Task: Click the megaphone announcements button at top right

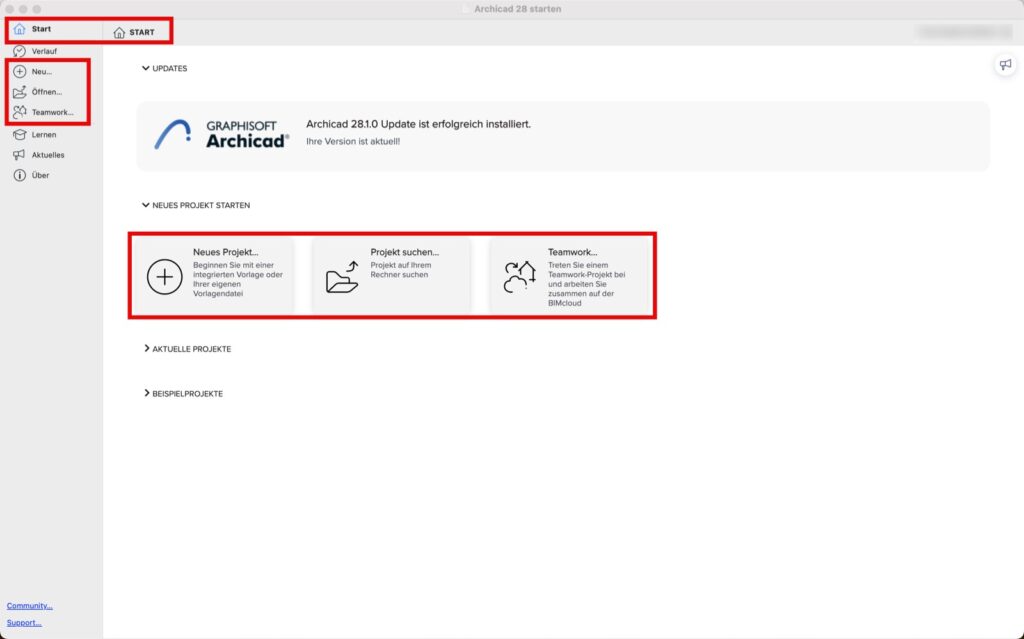Action: tap(1005, 65)
